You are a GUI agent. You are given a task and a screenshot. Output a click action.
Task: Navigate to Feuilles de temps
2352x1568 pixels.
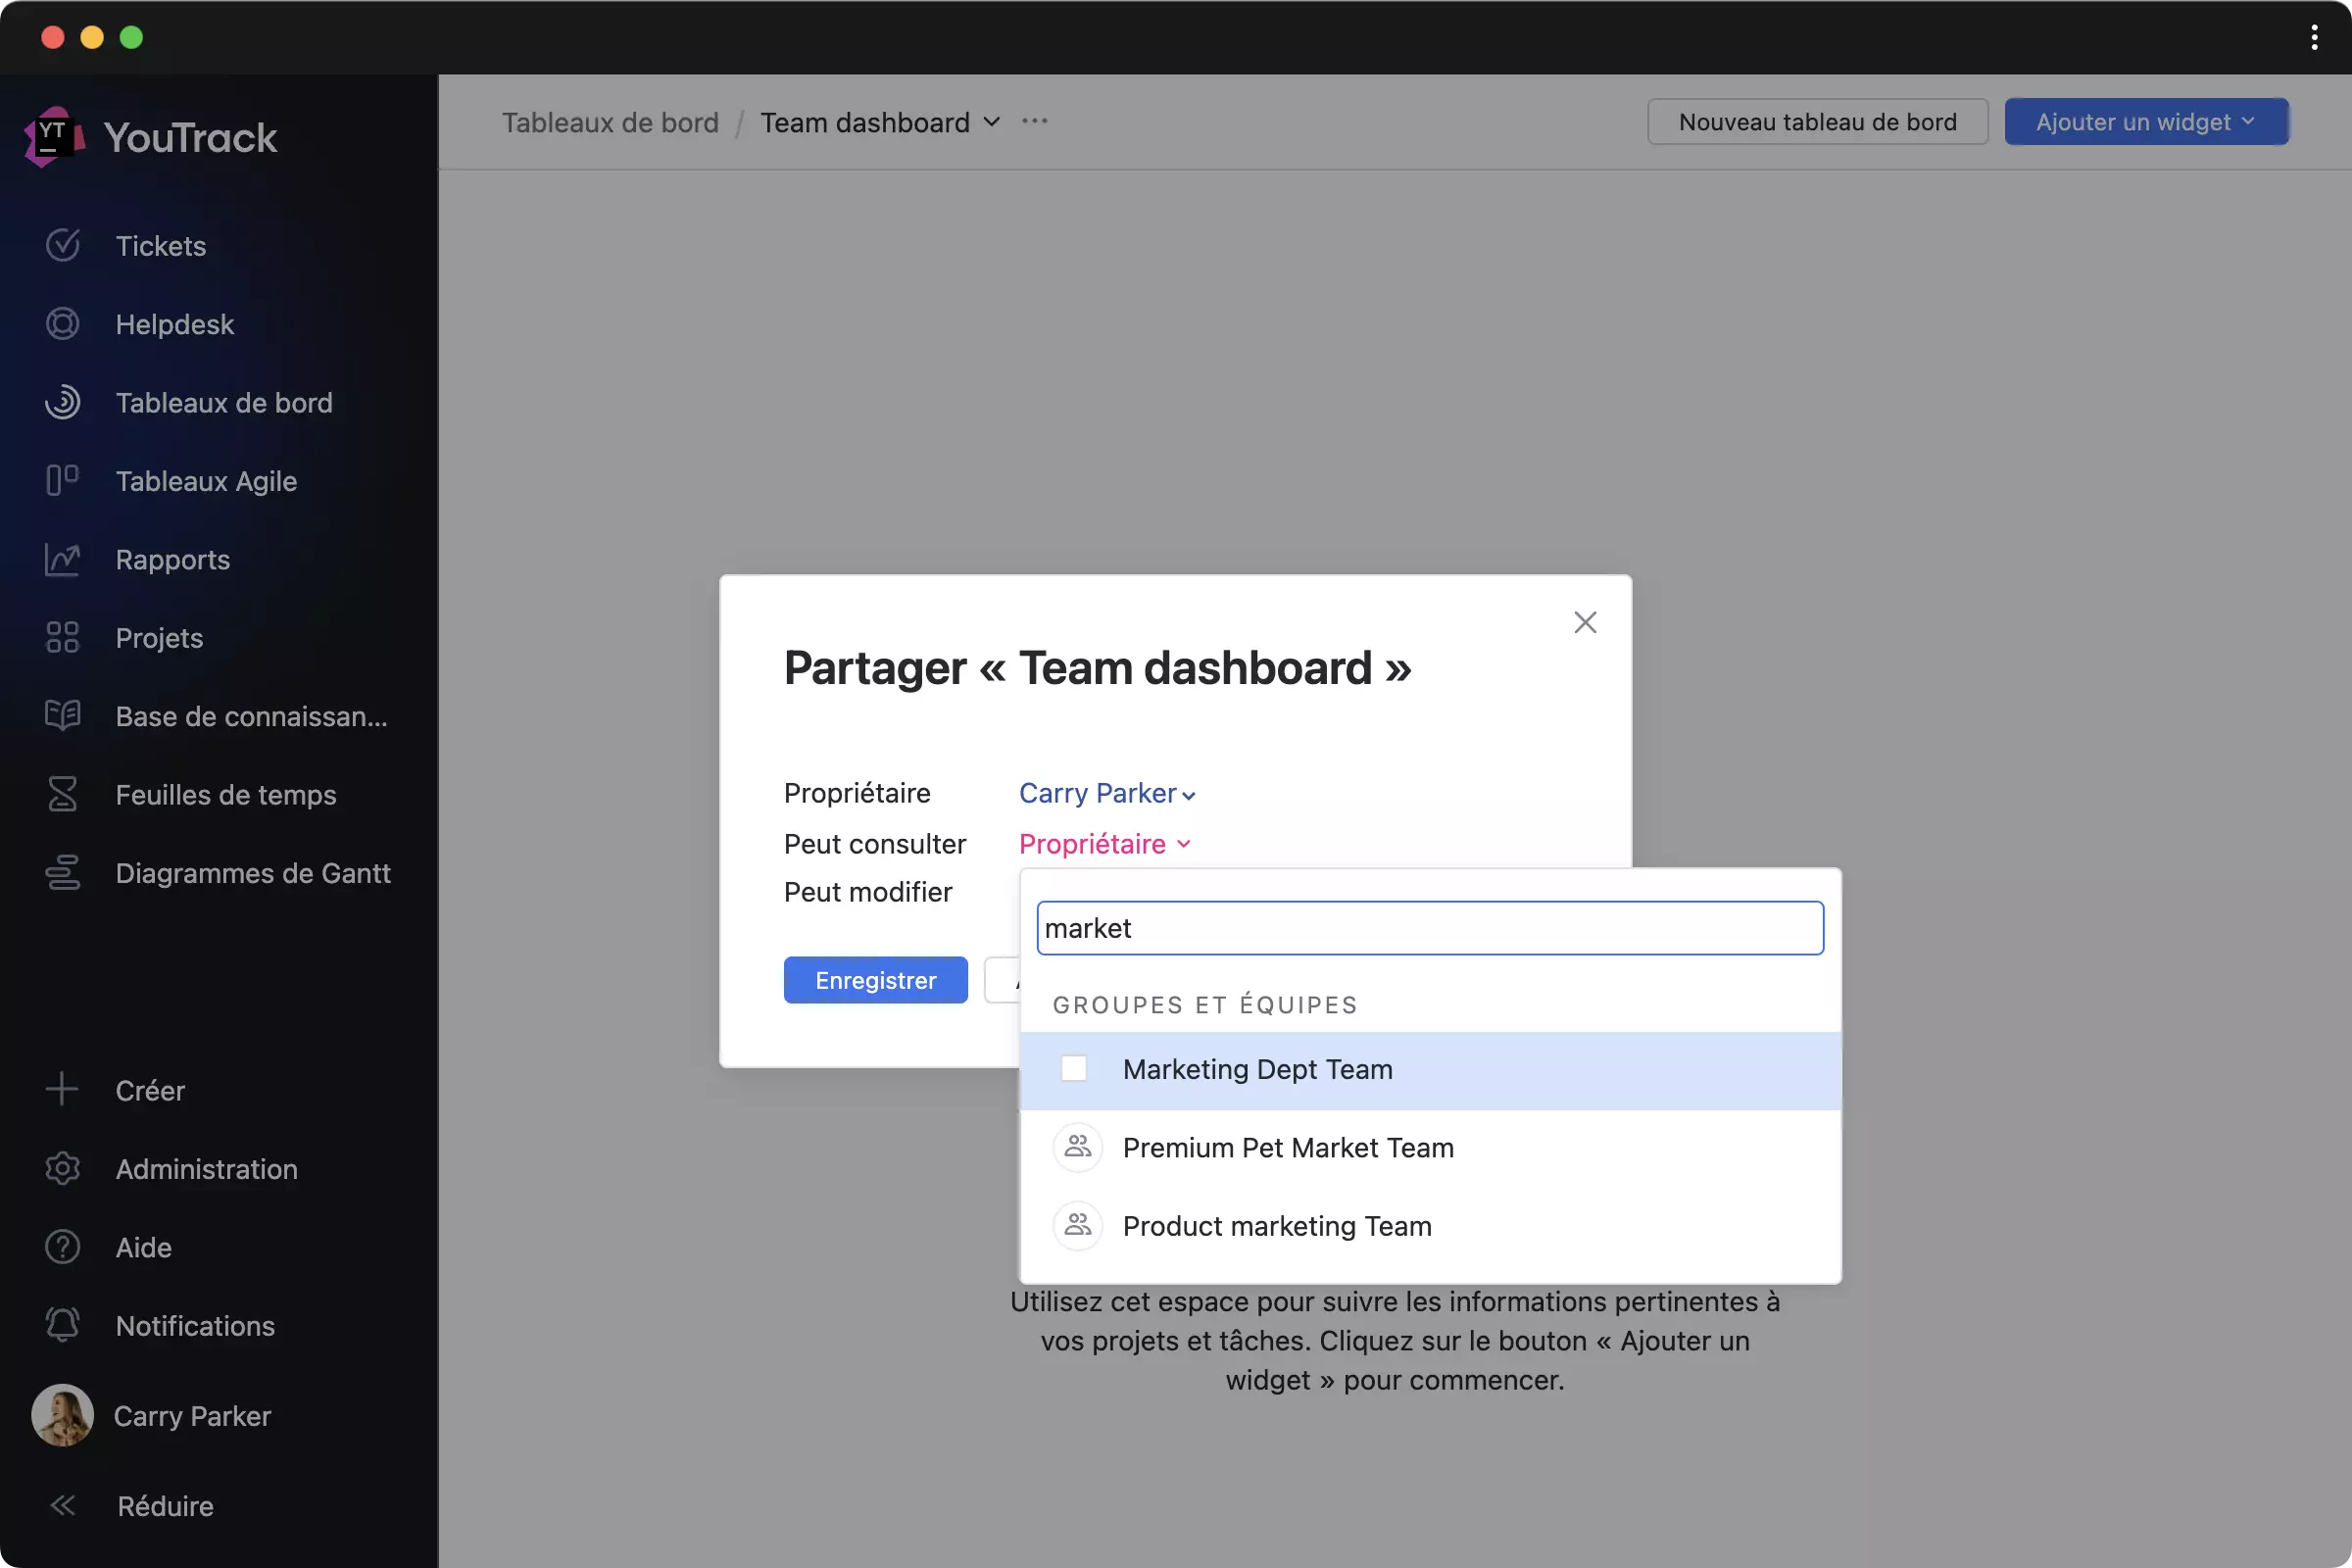pos(225,795)
